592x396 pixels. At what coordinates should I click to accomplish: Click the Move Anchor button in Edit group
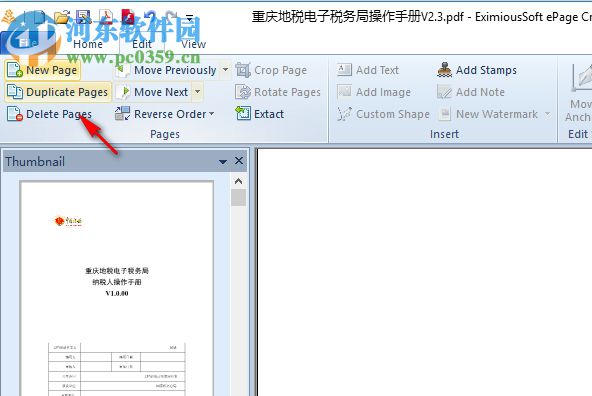[579, 93]
